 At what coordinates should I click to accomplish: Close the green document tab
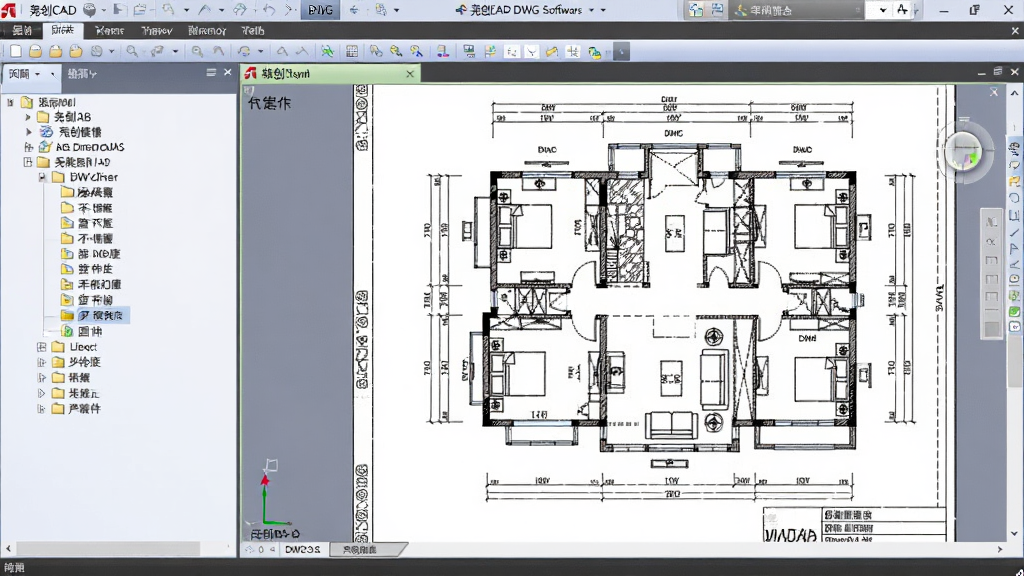click(x=410, y=74)
